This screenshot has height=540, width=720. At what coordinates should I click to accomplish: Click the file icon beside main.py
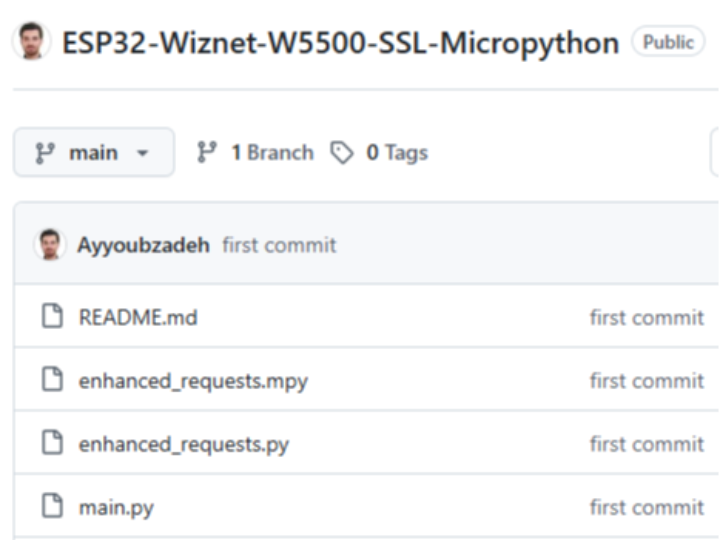tap(51, 507)
